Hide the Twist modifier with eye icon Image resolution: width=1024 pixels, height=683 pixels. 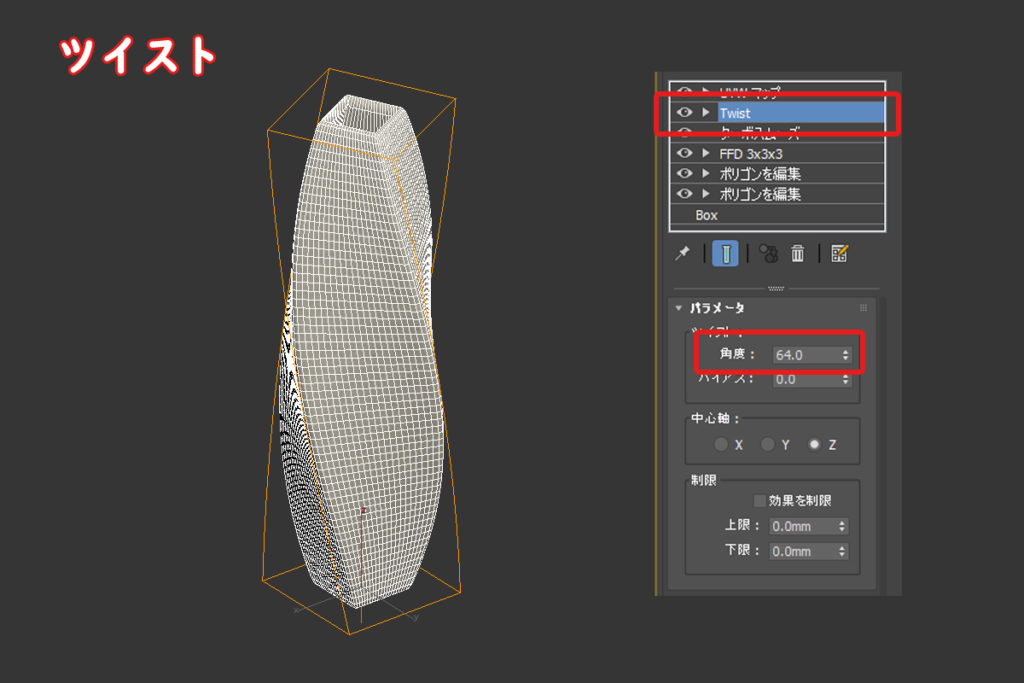(685, 113)
